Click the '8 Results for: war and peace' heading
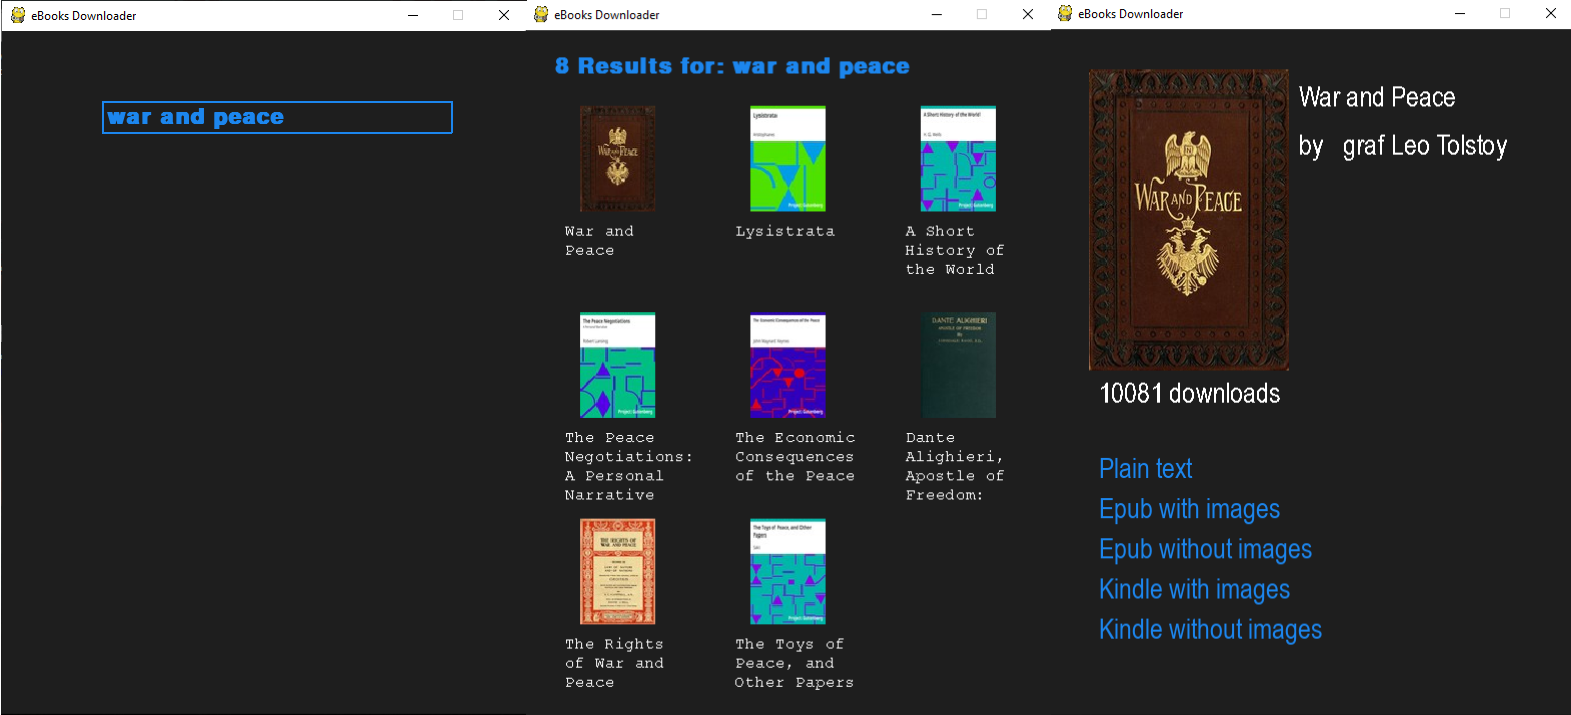Viewport: 1571px width, 715px height. 732,66
